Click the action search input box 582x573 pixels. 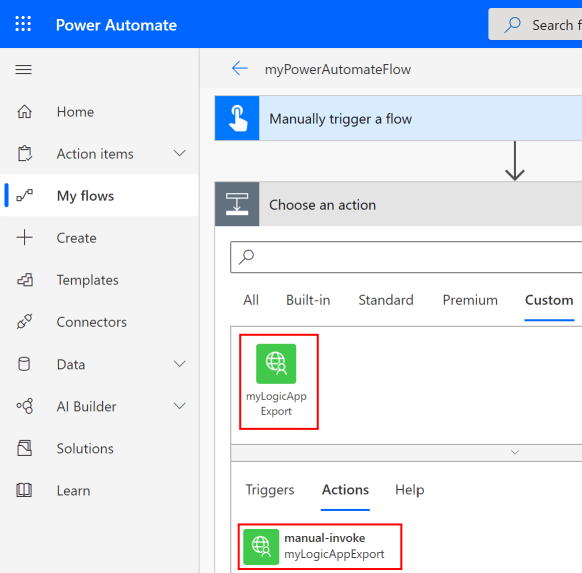406,257
